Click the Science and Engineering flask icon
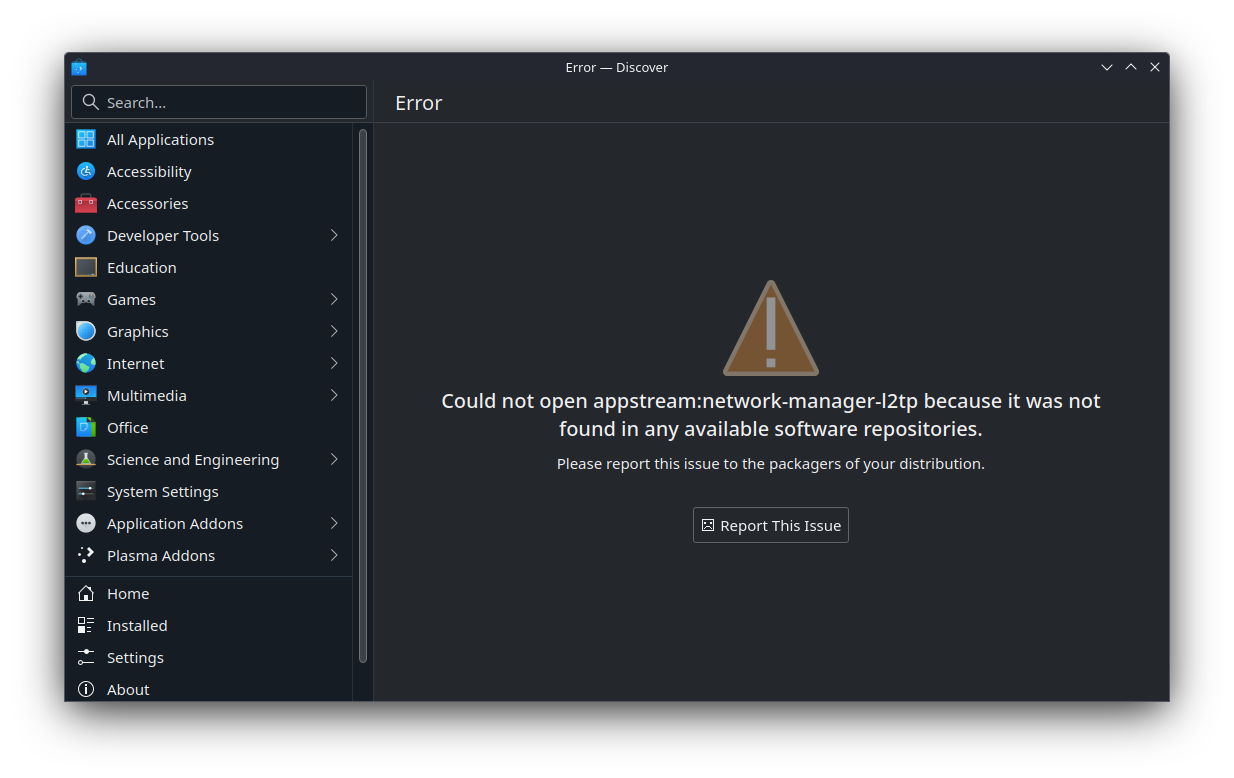Screen dimensions: 1234x778 click(x=86, y=459)
